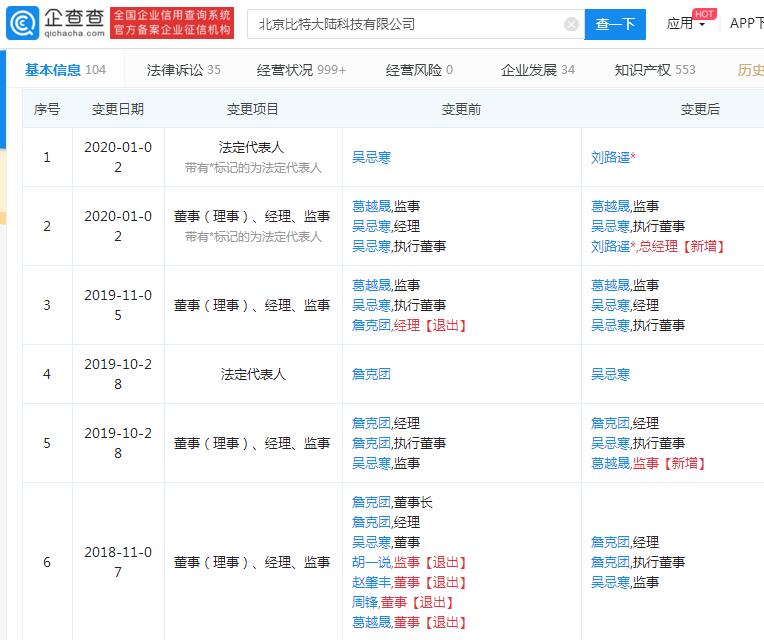The height and width of the screenshot is (640, 764).
Task: Open the 经营状况 tab
Action: [301, 70]
